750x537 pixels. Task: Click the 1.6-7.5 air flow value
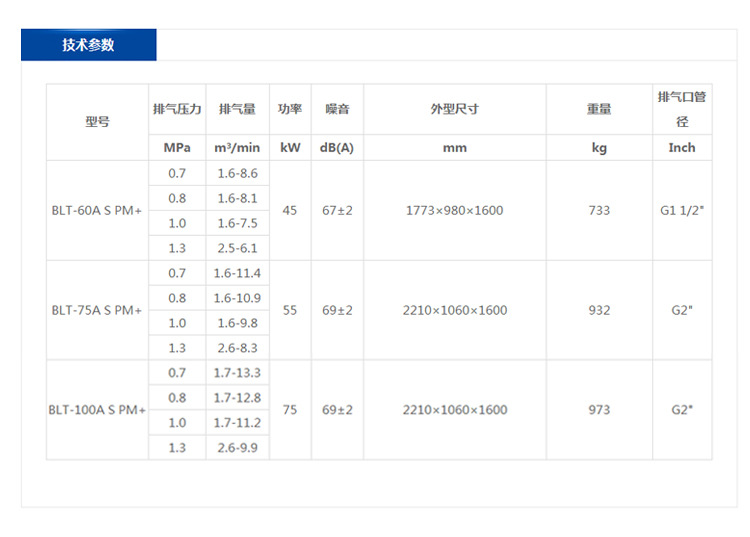coord(237,223)
